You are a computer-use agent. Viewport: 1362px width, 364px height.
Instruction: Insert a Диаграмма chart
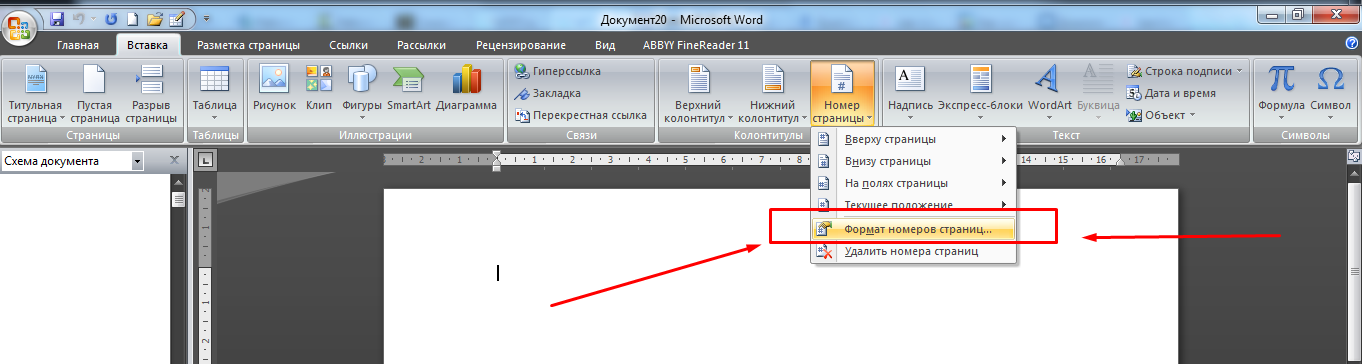(466, 88)
